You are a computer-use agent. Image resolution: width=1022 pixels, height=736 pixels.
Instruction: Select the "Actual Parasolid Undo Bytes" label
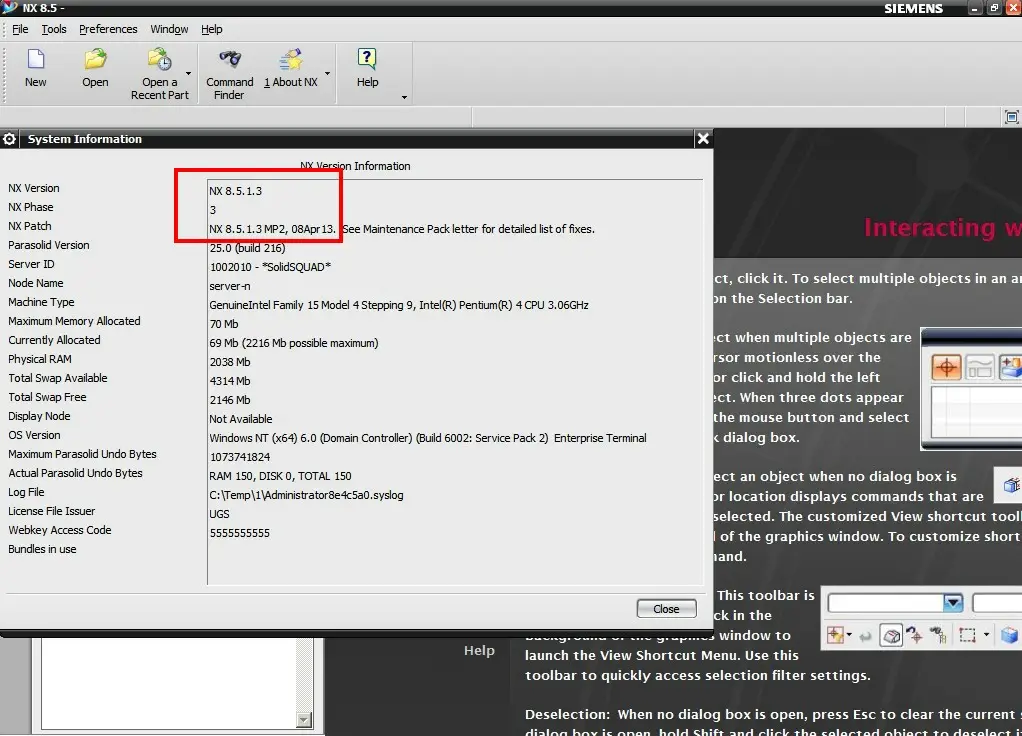(x=75, y=473)
